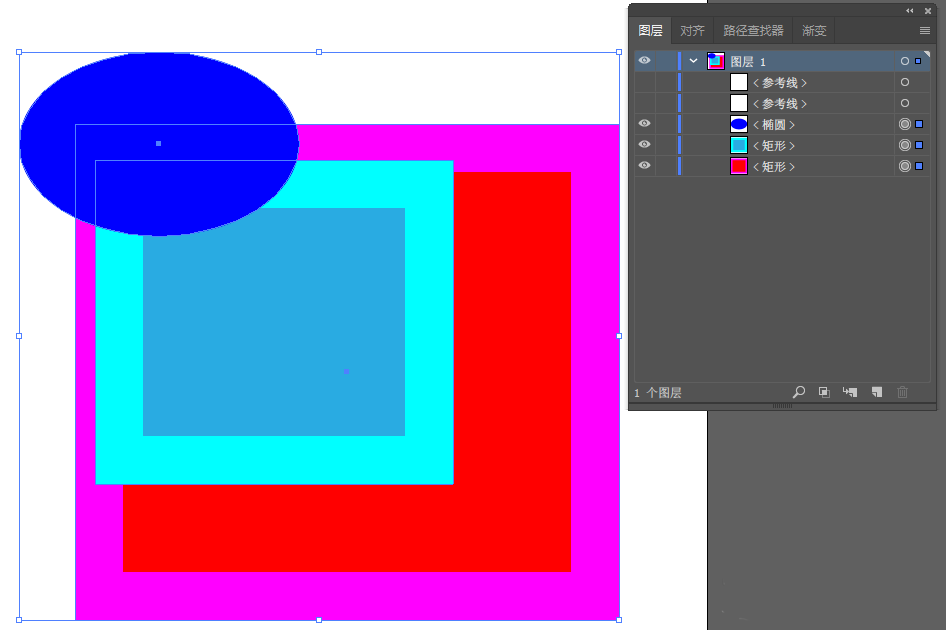Hide the 椭圆 layer item

pyautogui.click(x=644, y=124)
